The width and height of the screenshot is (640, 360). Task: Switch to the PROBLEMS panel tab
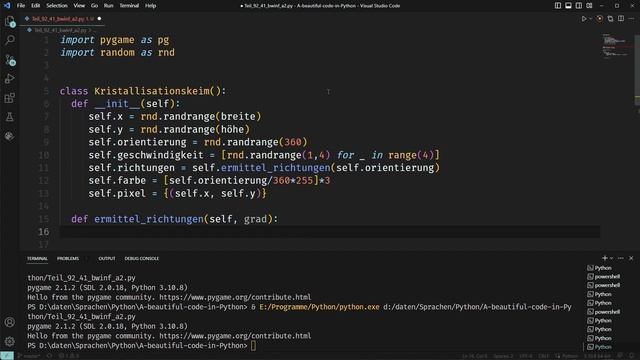click(68, 258)
